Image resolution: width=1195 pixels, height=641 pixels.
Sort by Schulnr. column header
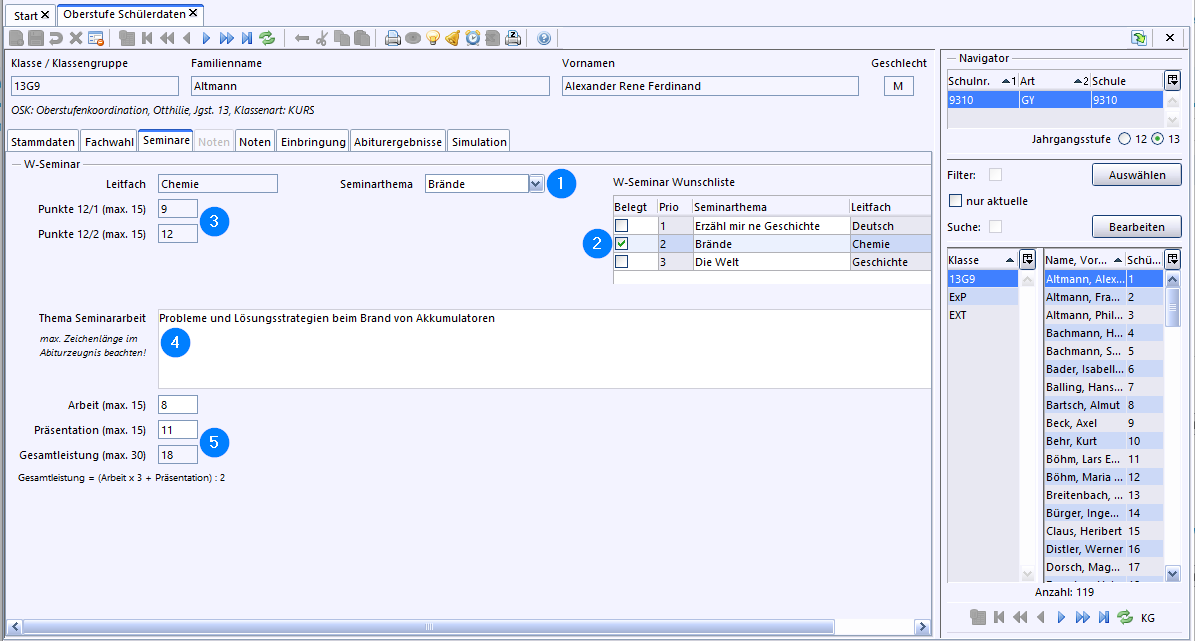(982, 81)
